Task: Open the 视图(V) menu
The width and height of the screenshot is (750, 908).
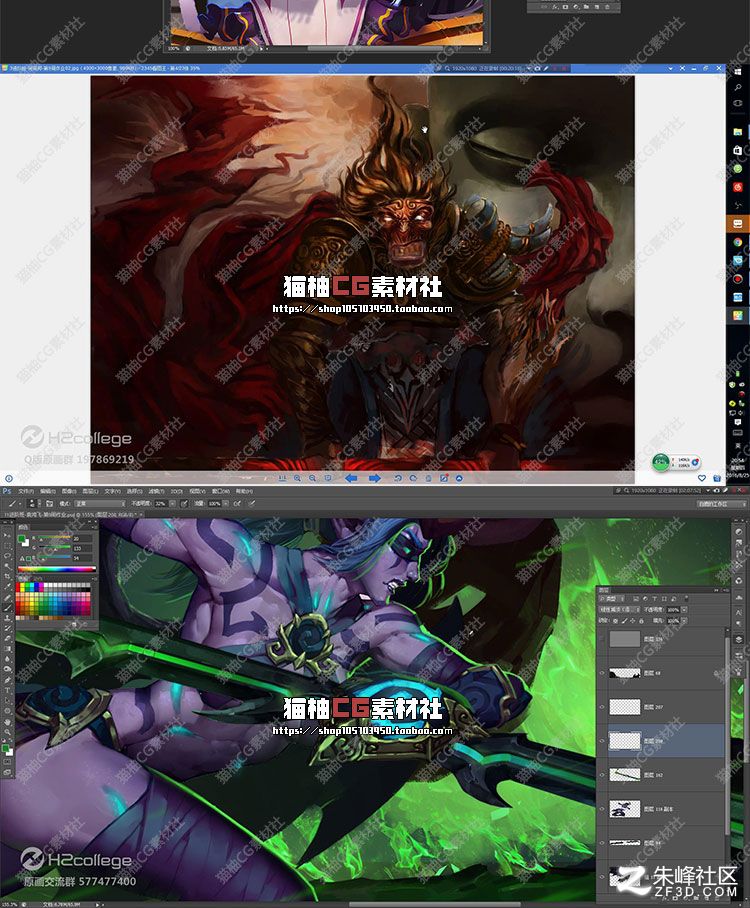Action: tap(197, 491)
